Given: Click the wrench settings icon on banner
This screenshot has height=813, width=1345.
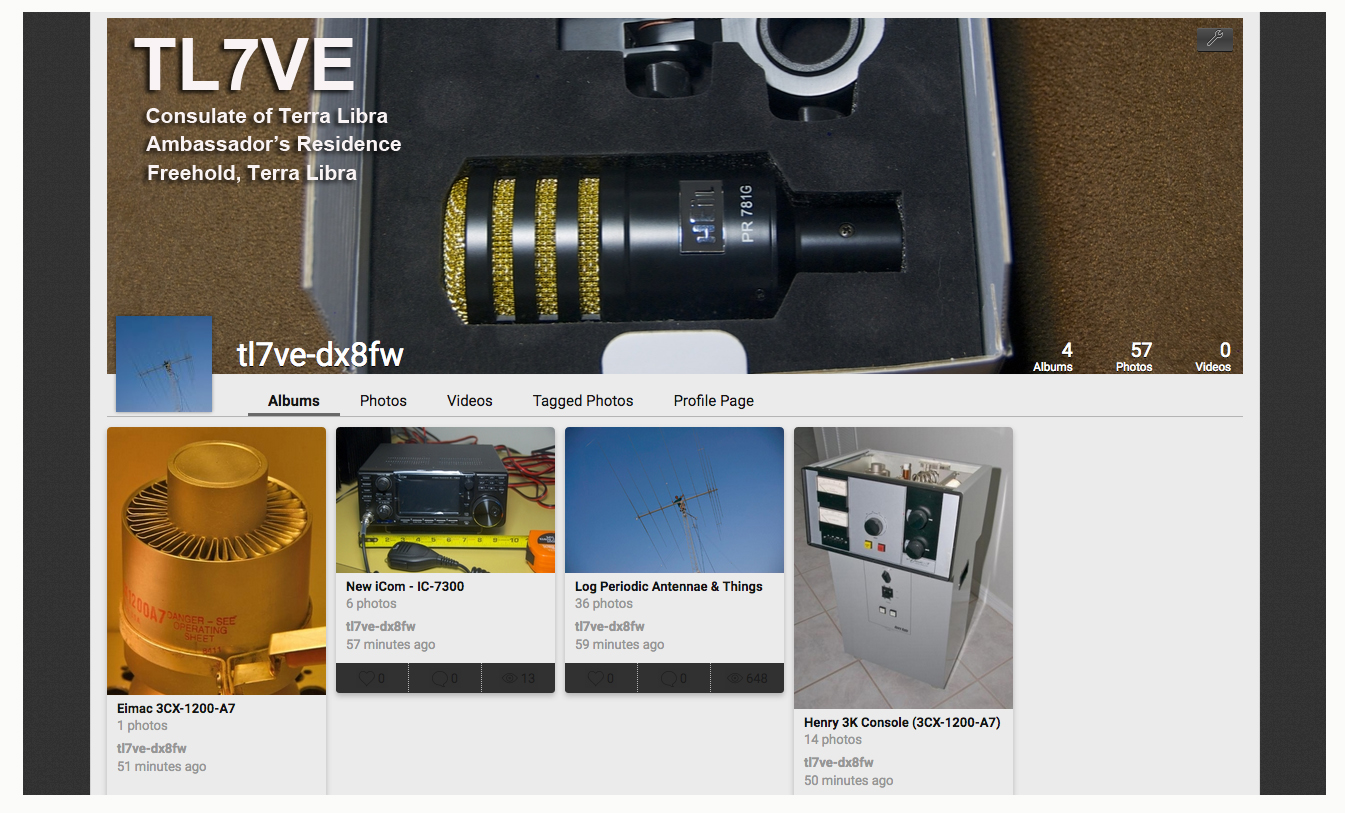Looking at the screenshot, I should [1214, 39].
